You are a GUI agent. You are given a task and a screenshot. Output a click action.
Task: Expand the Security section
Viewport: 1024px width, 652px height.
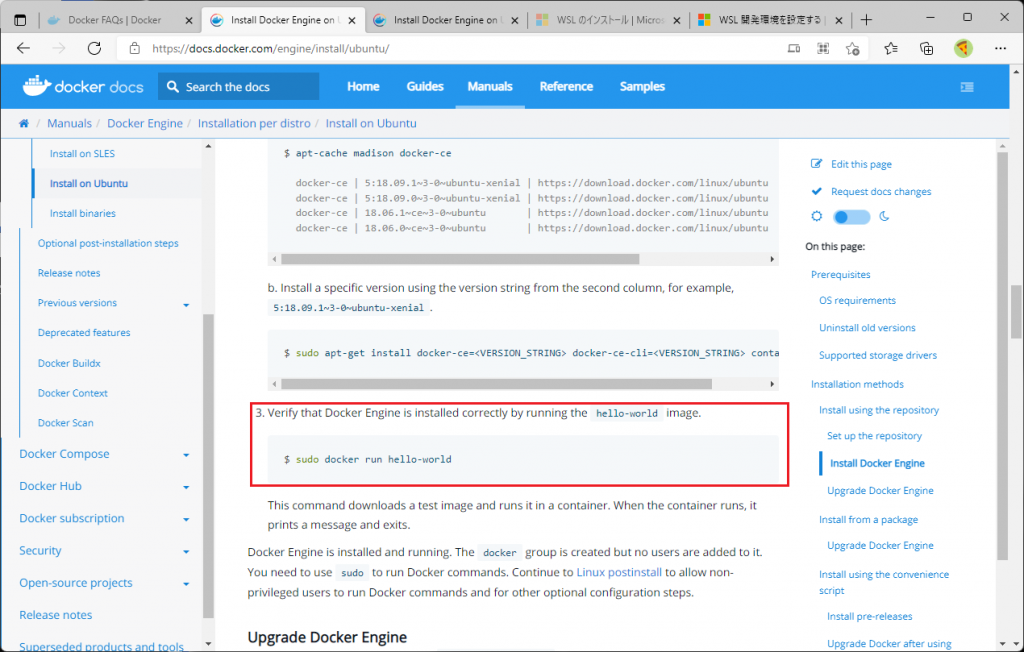click(186, 551)
